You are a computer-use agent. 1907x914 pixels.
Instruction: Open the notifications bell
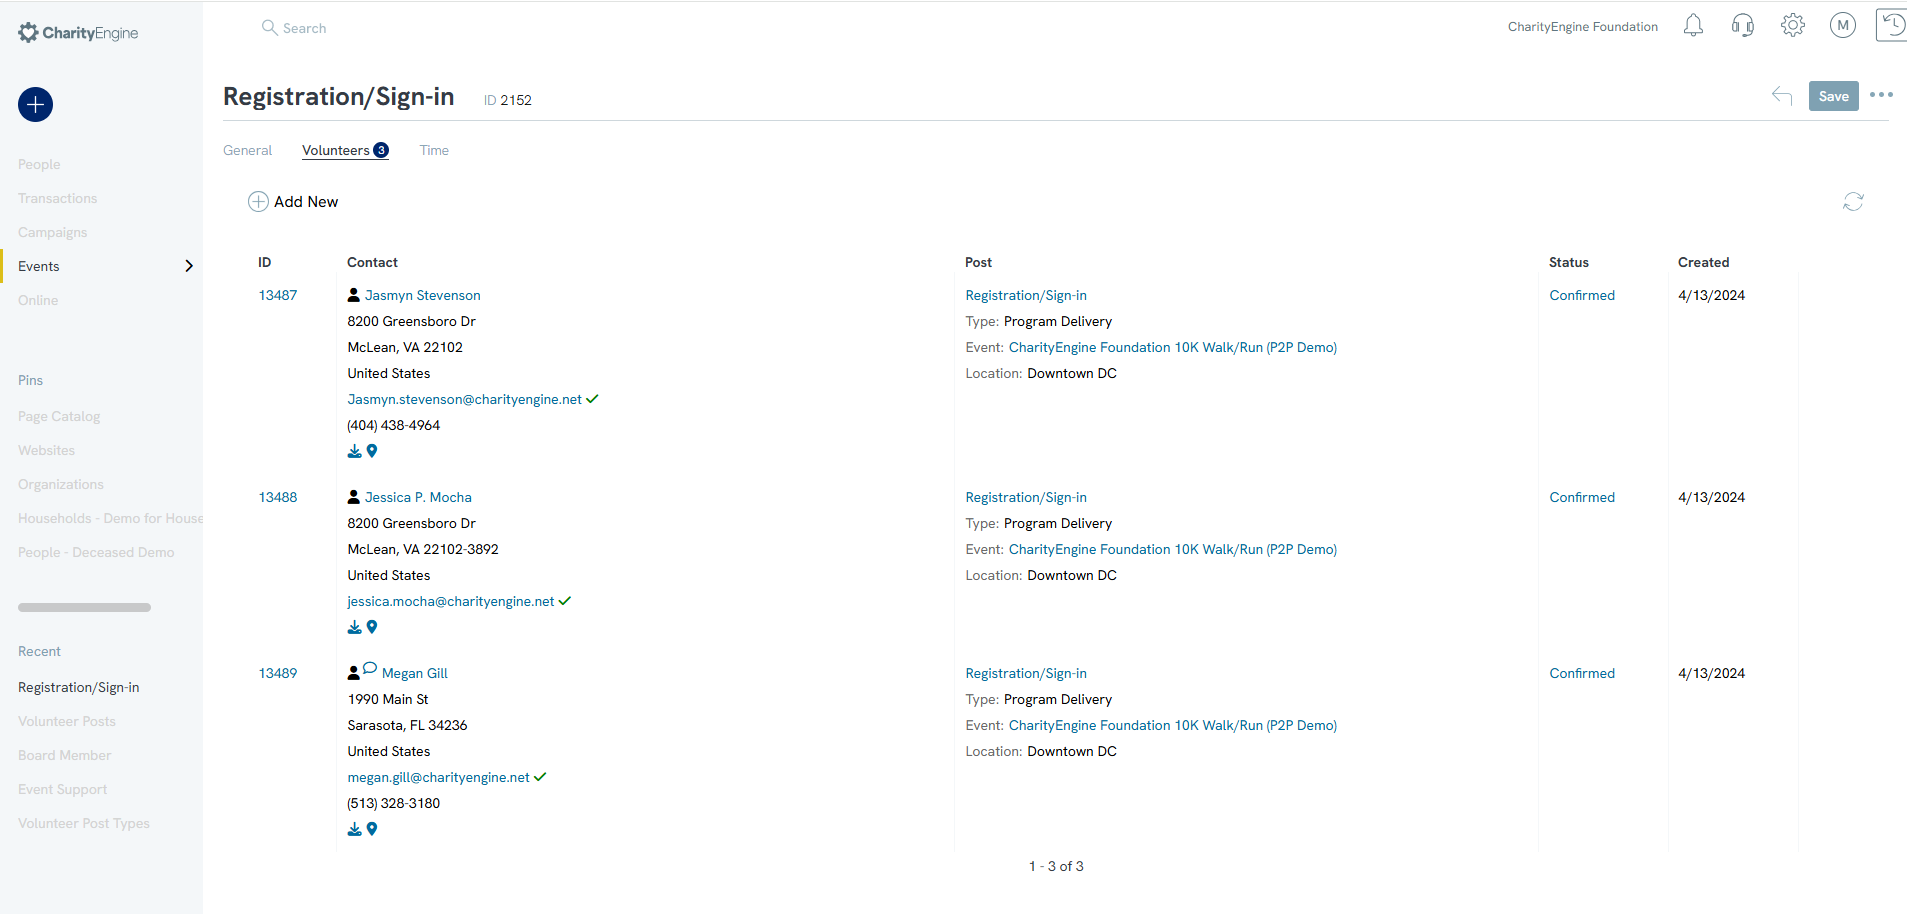tap(1693, 26)
